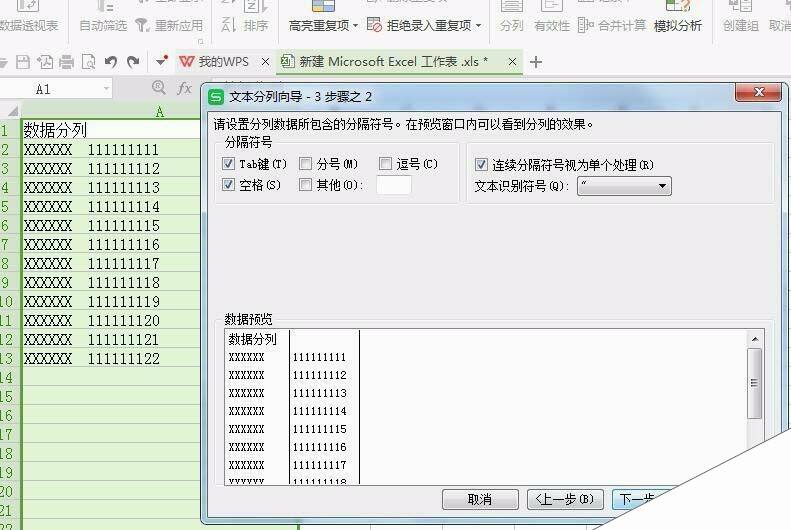The width and height of the screenshot is (791, 530).
Task: Click 数据分列 header in data preview
Action: [x=252, y=339]
